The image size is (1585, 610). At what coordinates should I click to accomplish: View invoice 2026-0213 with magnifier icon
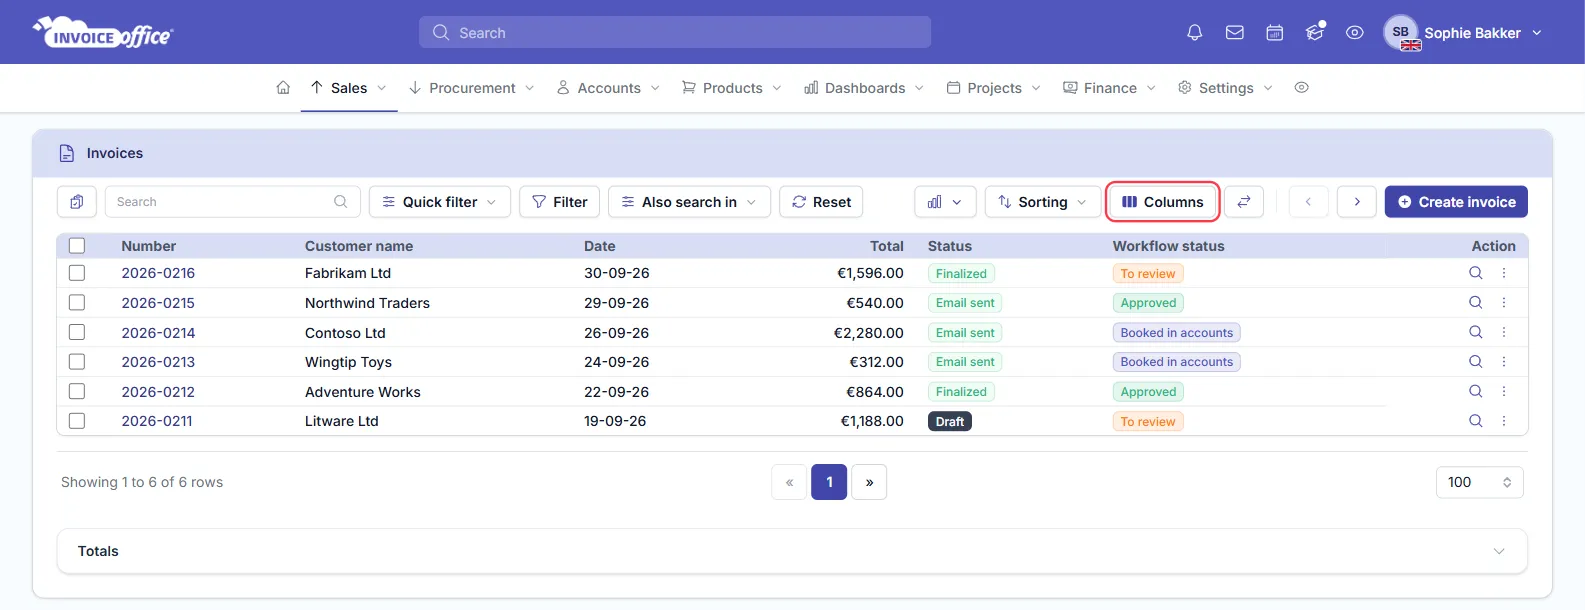coord(1475,361)
